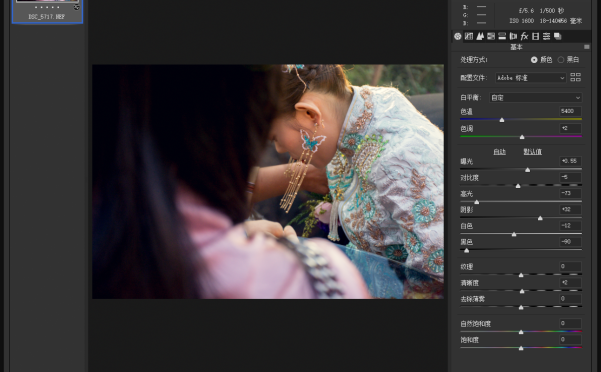
Task: Click the 对比度 contrast value field
Action: click(570, 177)
